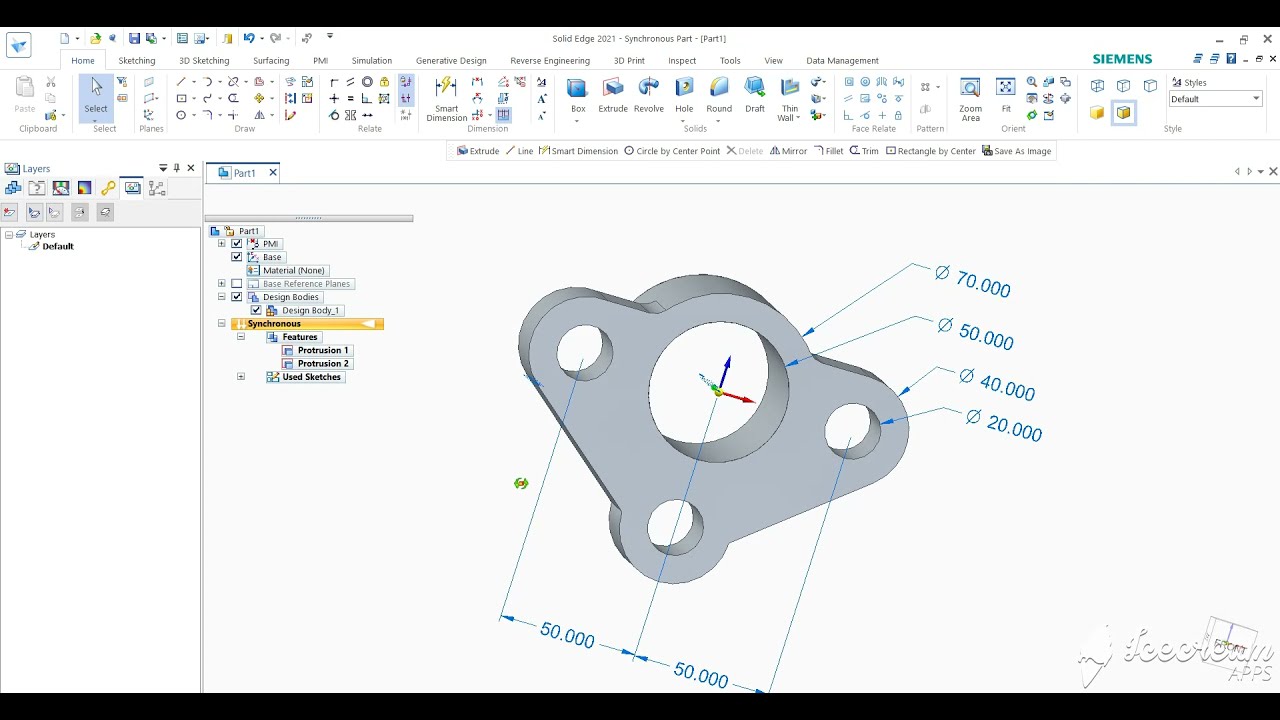1280x720 pixels.
Task: Click the Ø 70.000 dimension label
Action: click(x=973, y=283)
